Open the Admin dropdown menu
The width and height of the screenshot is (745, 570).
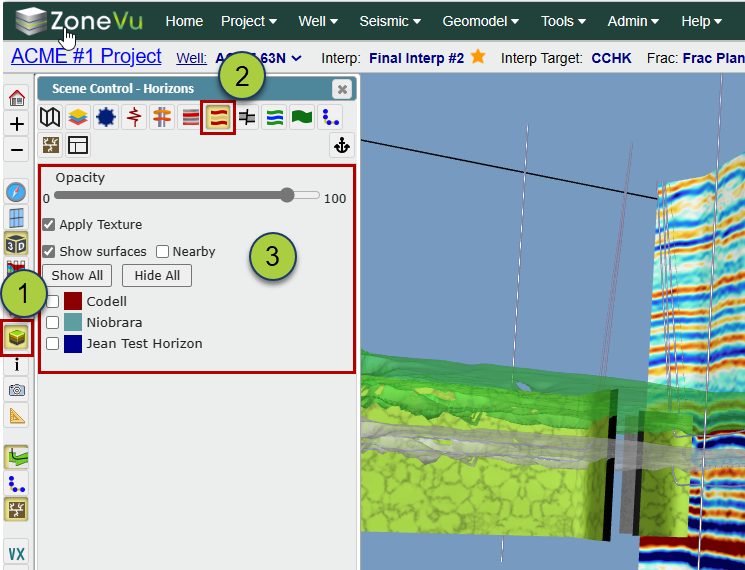[x=633, y=21]
